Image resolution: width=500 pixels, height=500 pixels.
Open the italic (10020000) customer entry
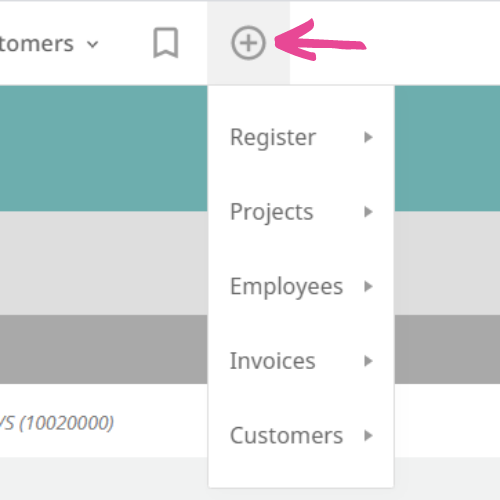(x=57, y=423)
